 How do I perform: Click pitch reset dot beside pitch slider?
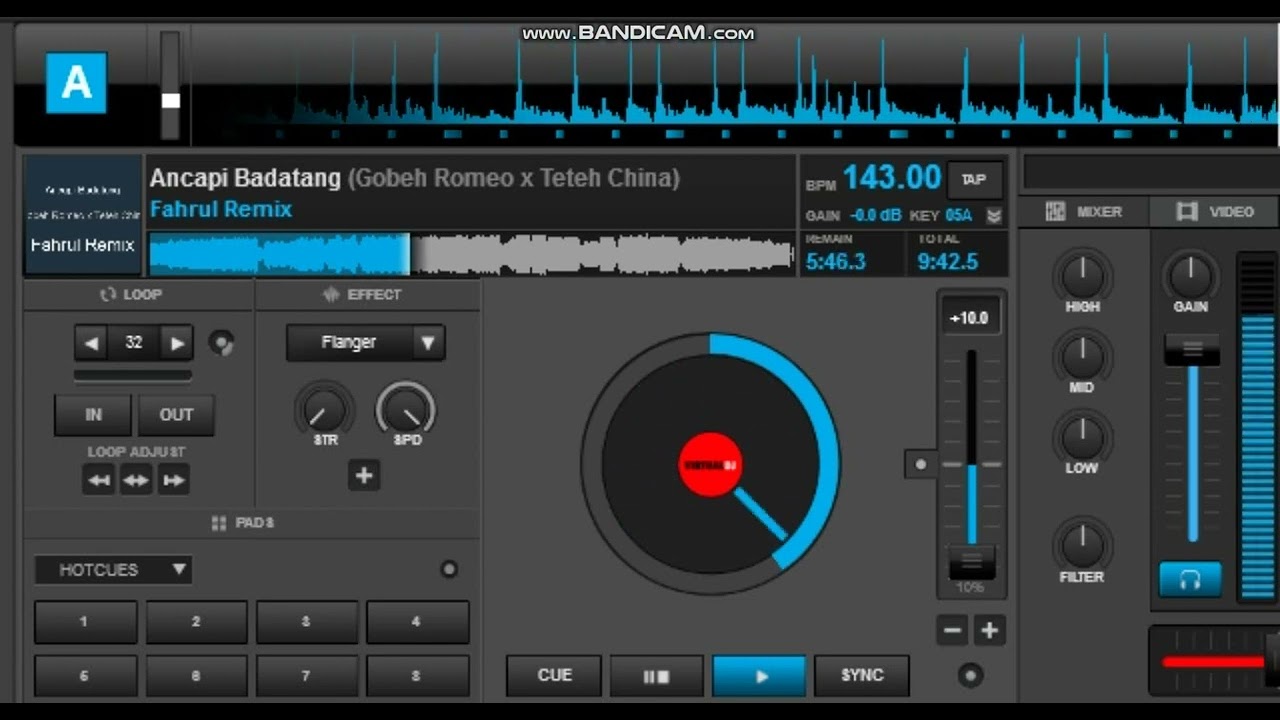[x=921, y=464]
